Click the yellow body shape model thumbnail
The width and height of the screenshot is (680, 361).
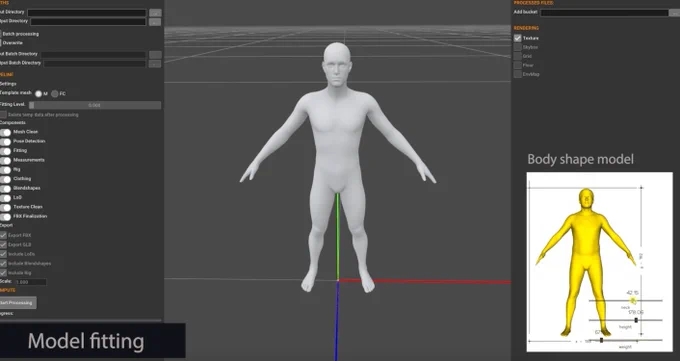click(586, 262)
